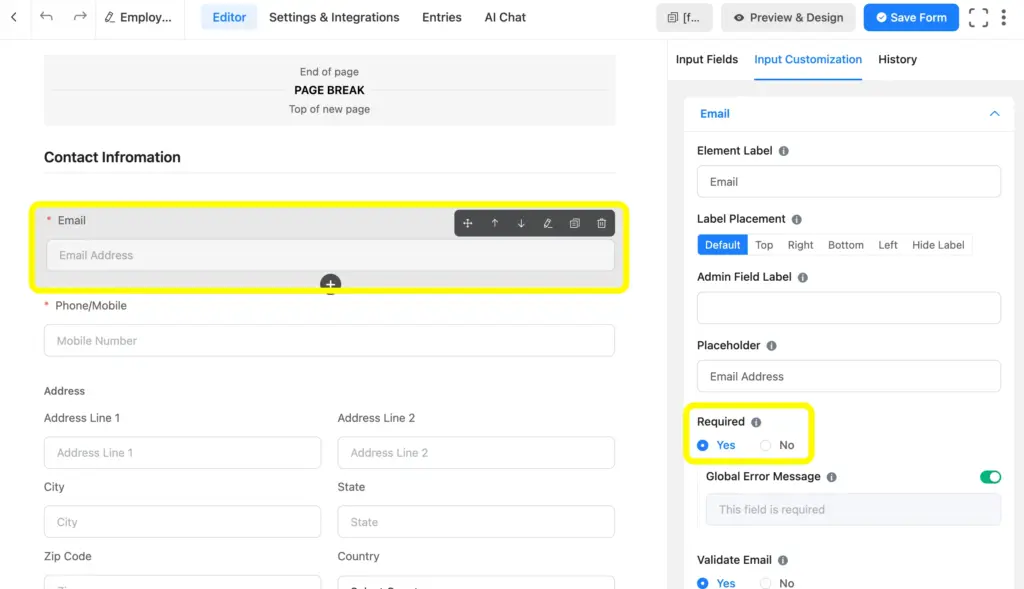Click the Save Form button
1024x589 pixels.
(910, 18)
